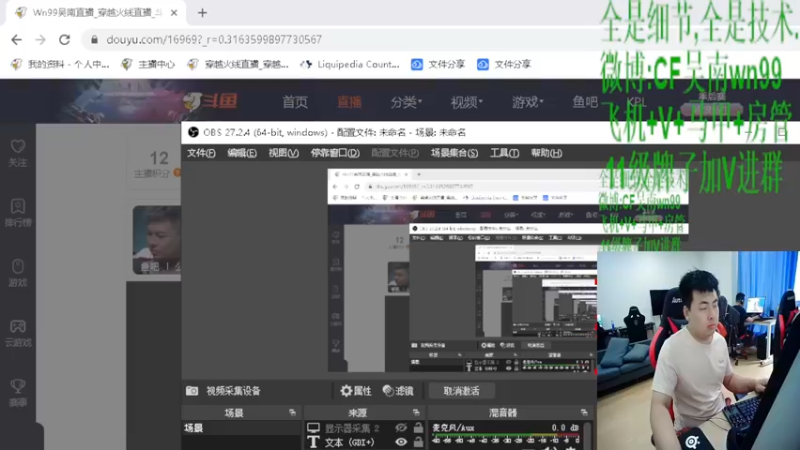
Task: Open source 属性 properties button
Action: click(x=356, y=391)
